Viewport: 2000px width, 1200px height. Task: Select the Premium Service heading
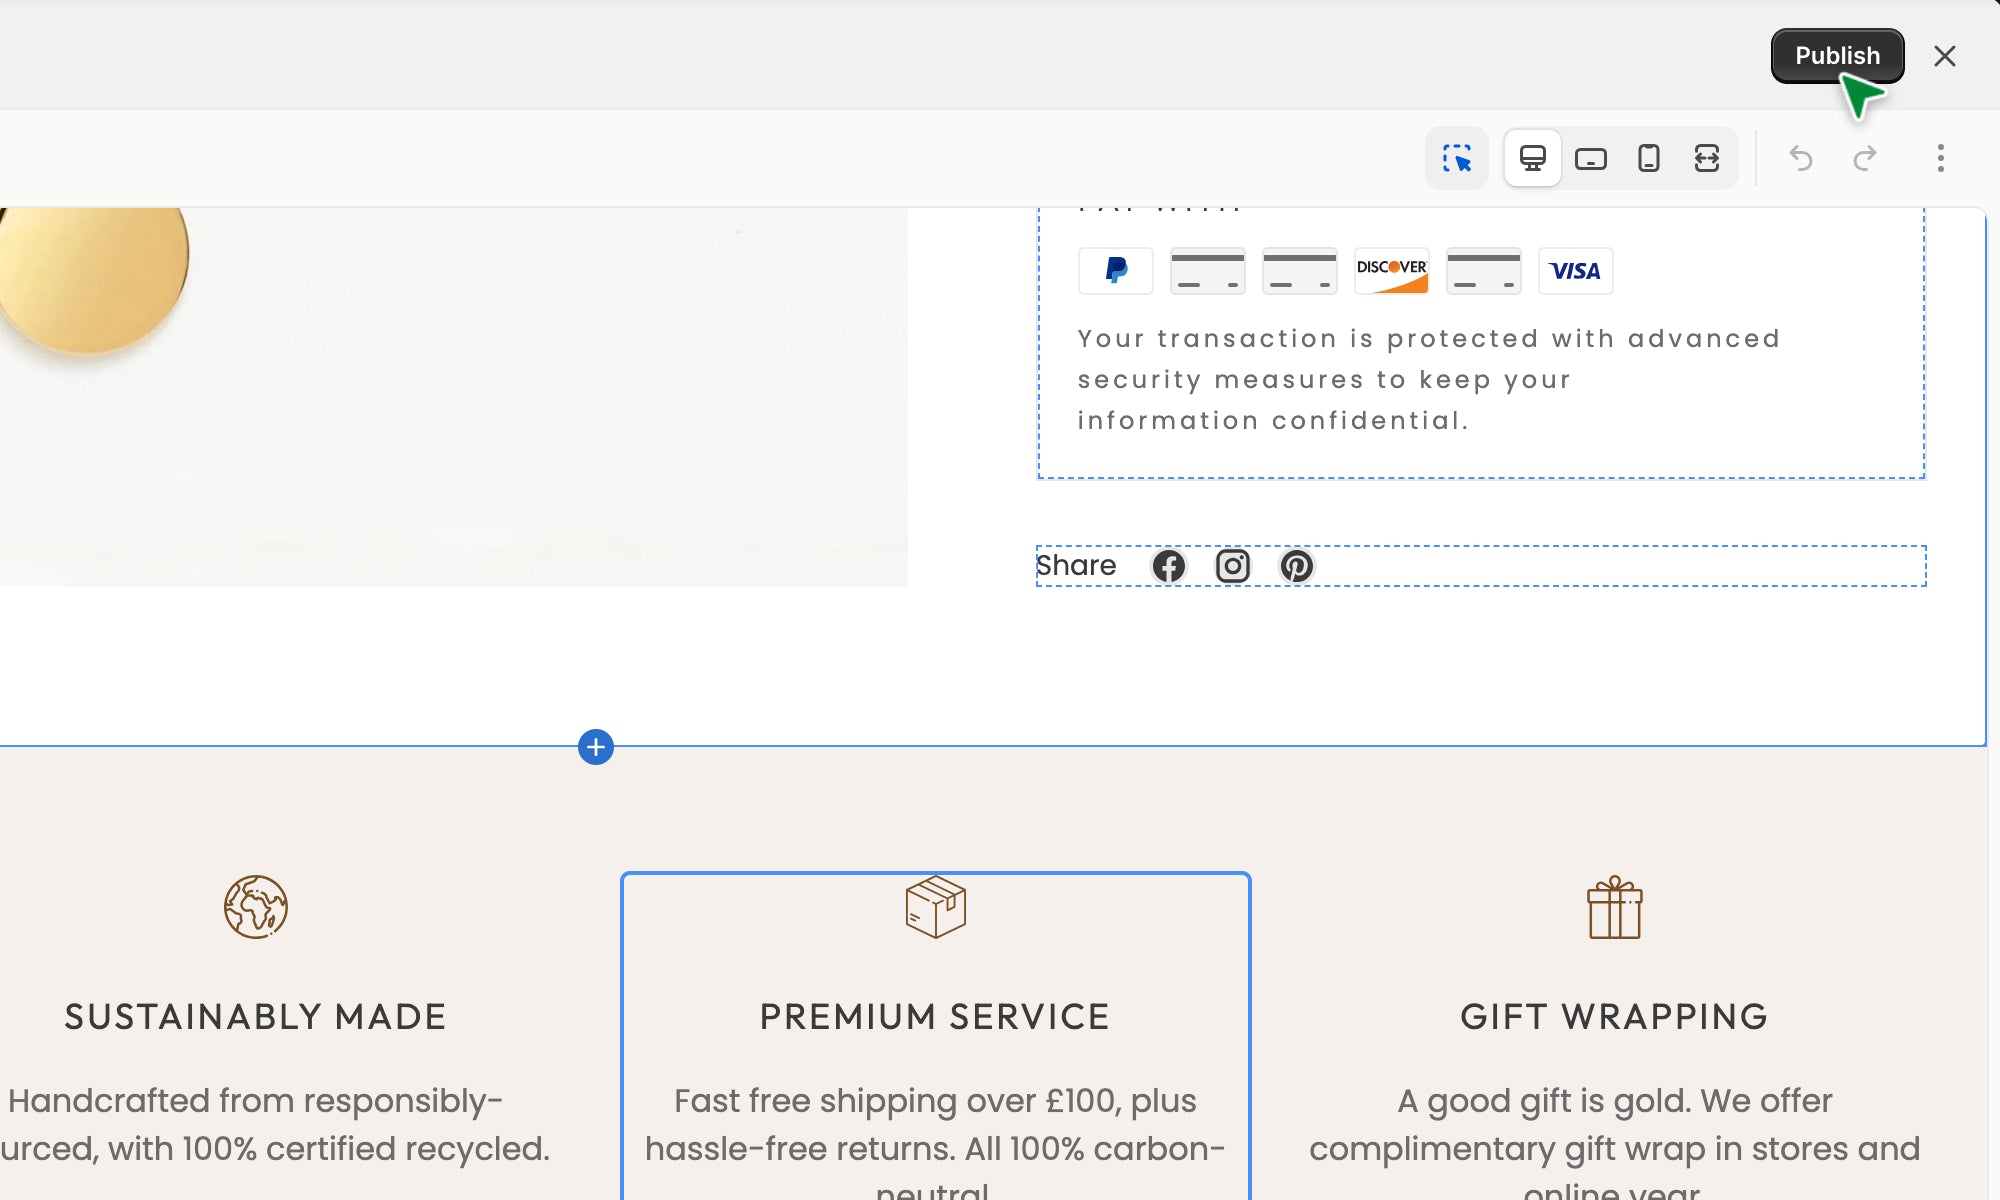point(935,1017)
